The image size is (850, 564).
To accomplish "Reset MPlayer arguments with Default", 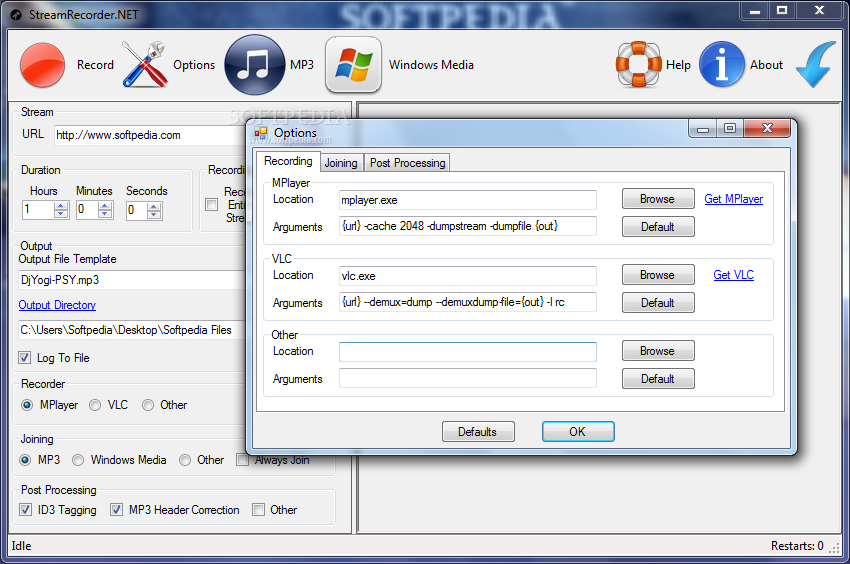I will point(658,227).
